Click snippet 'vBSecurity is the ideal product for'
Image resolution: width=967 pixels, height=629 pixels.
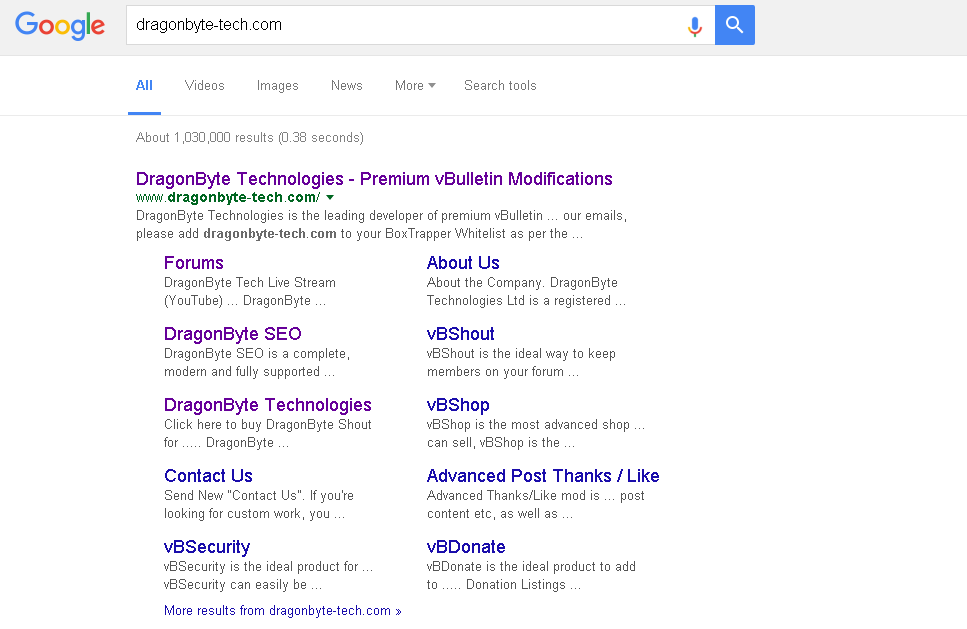coord(261,566)
